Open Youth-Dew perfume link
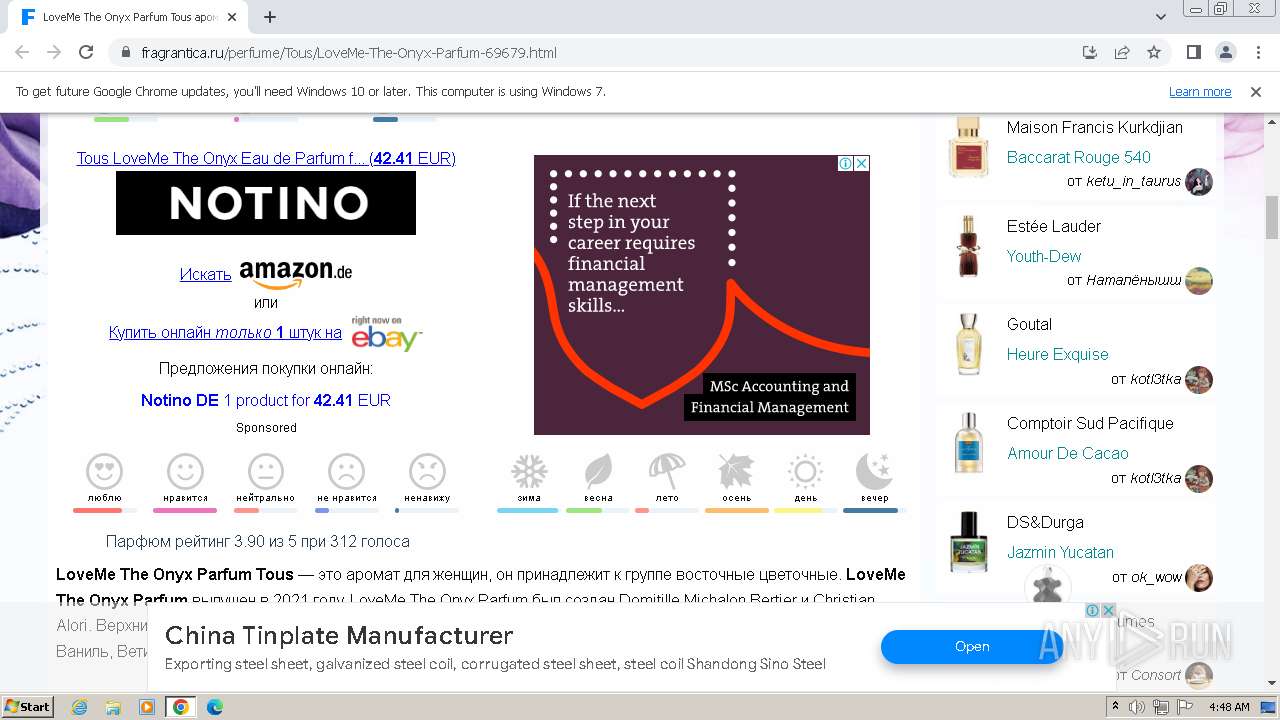Image resolution: width=1280 pixels, height=720 pixels. pos(1044,256)
